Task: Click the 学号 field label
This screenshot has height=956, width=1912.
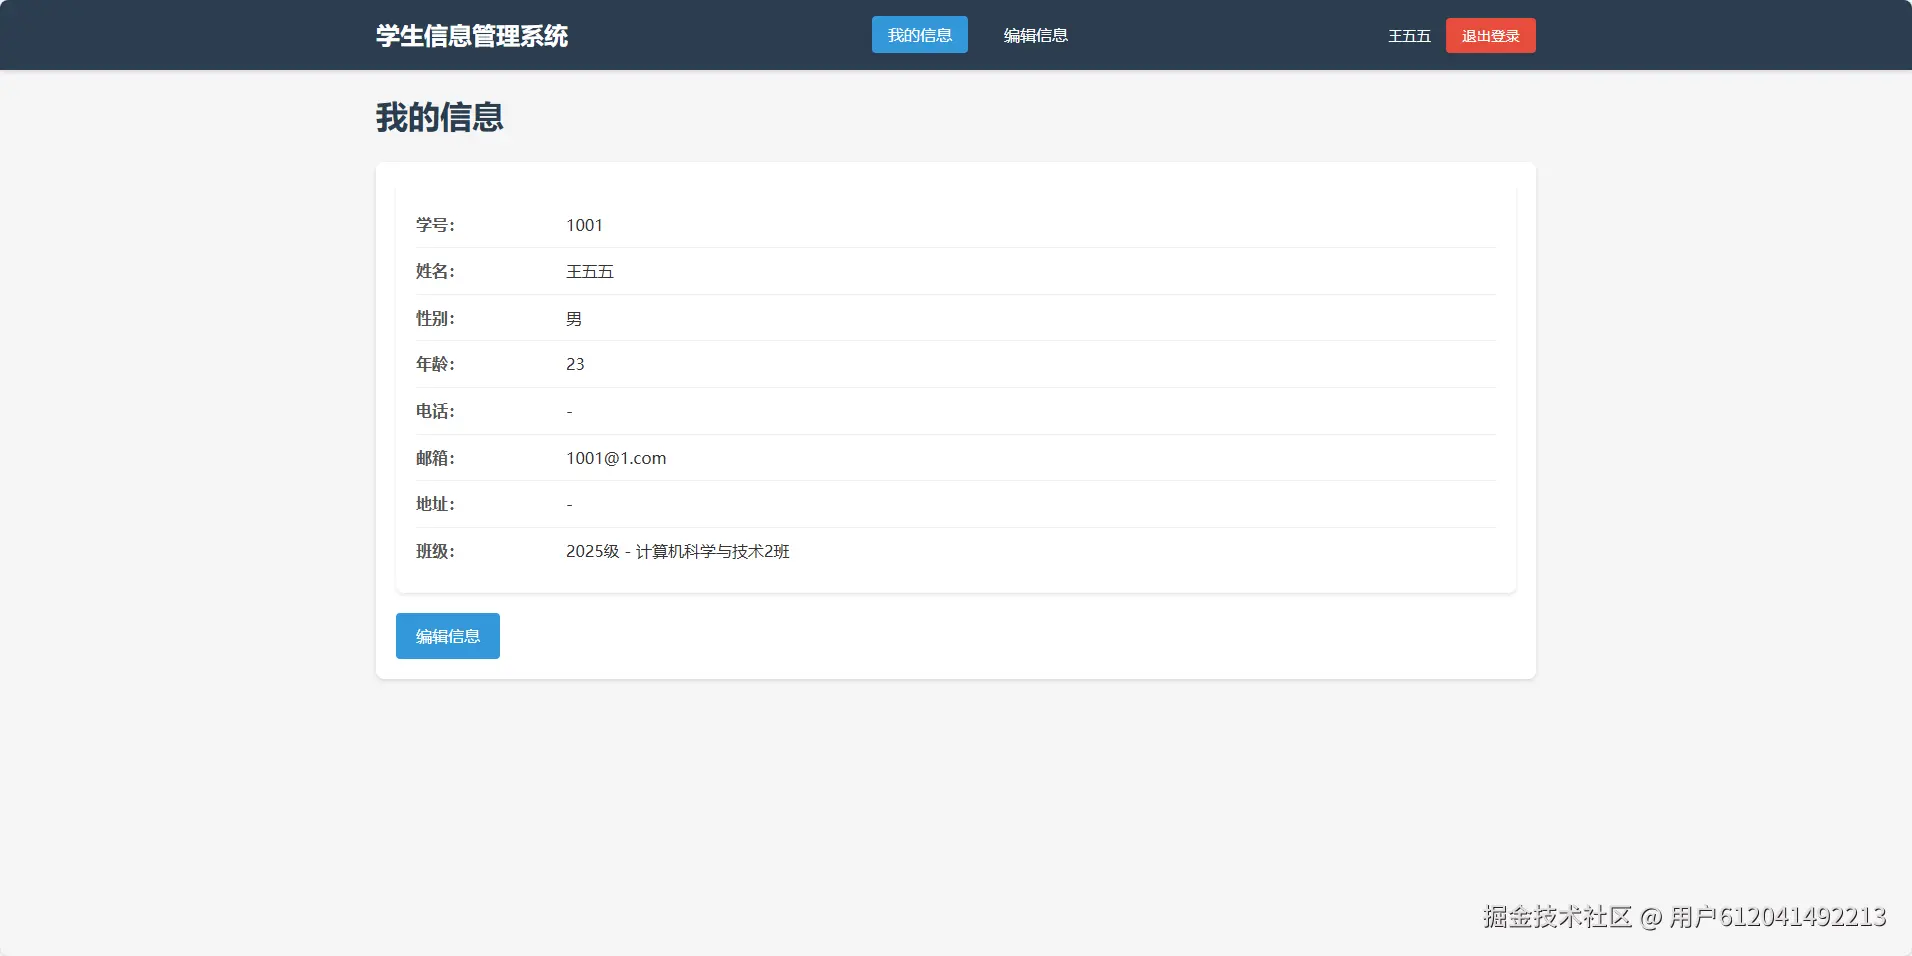Action: pos(435,225)
